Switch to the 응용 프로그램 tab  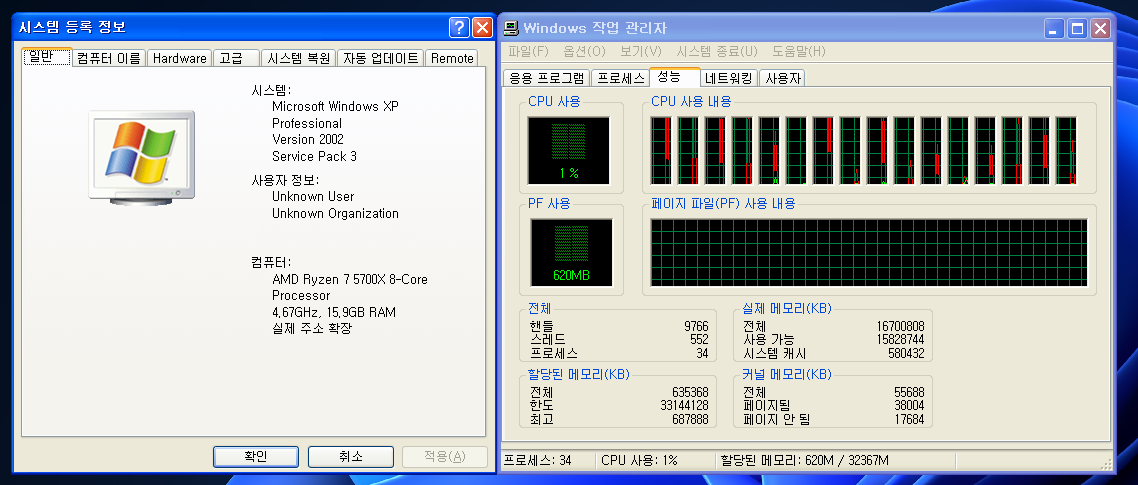(x=547, y=78)
